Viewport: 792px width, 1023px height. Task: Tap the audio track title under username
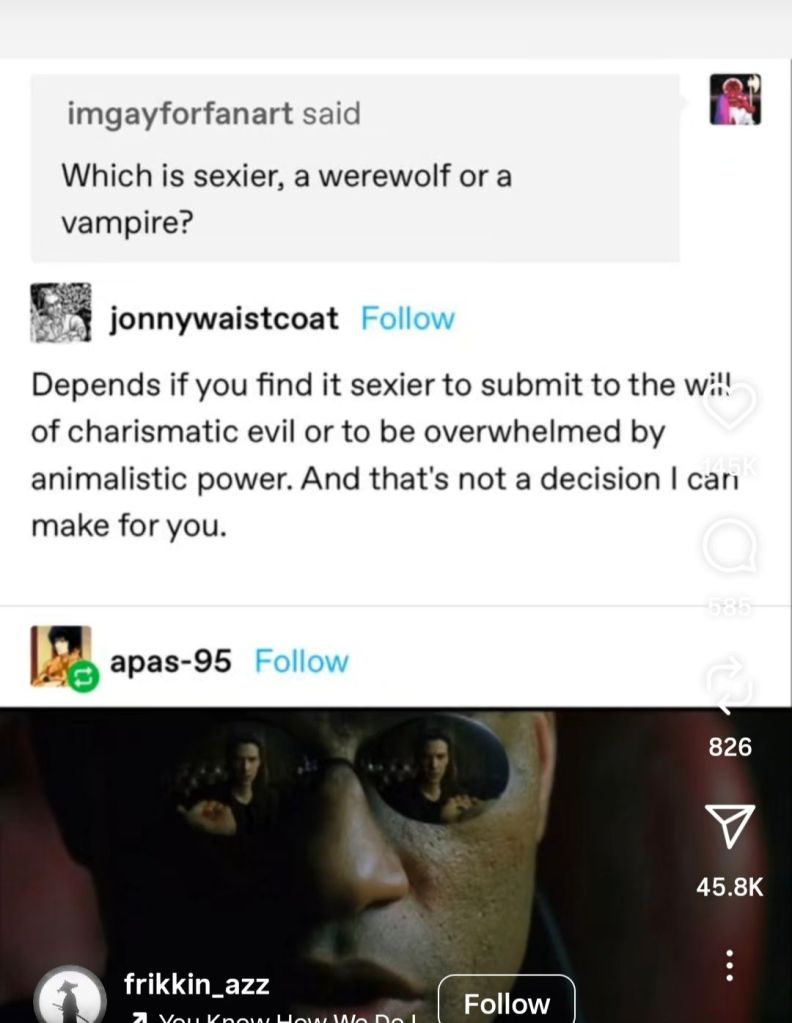click(274, 1017)
